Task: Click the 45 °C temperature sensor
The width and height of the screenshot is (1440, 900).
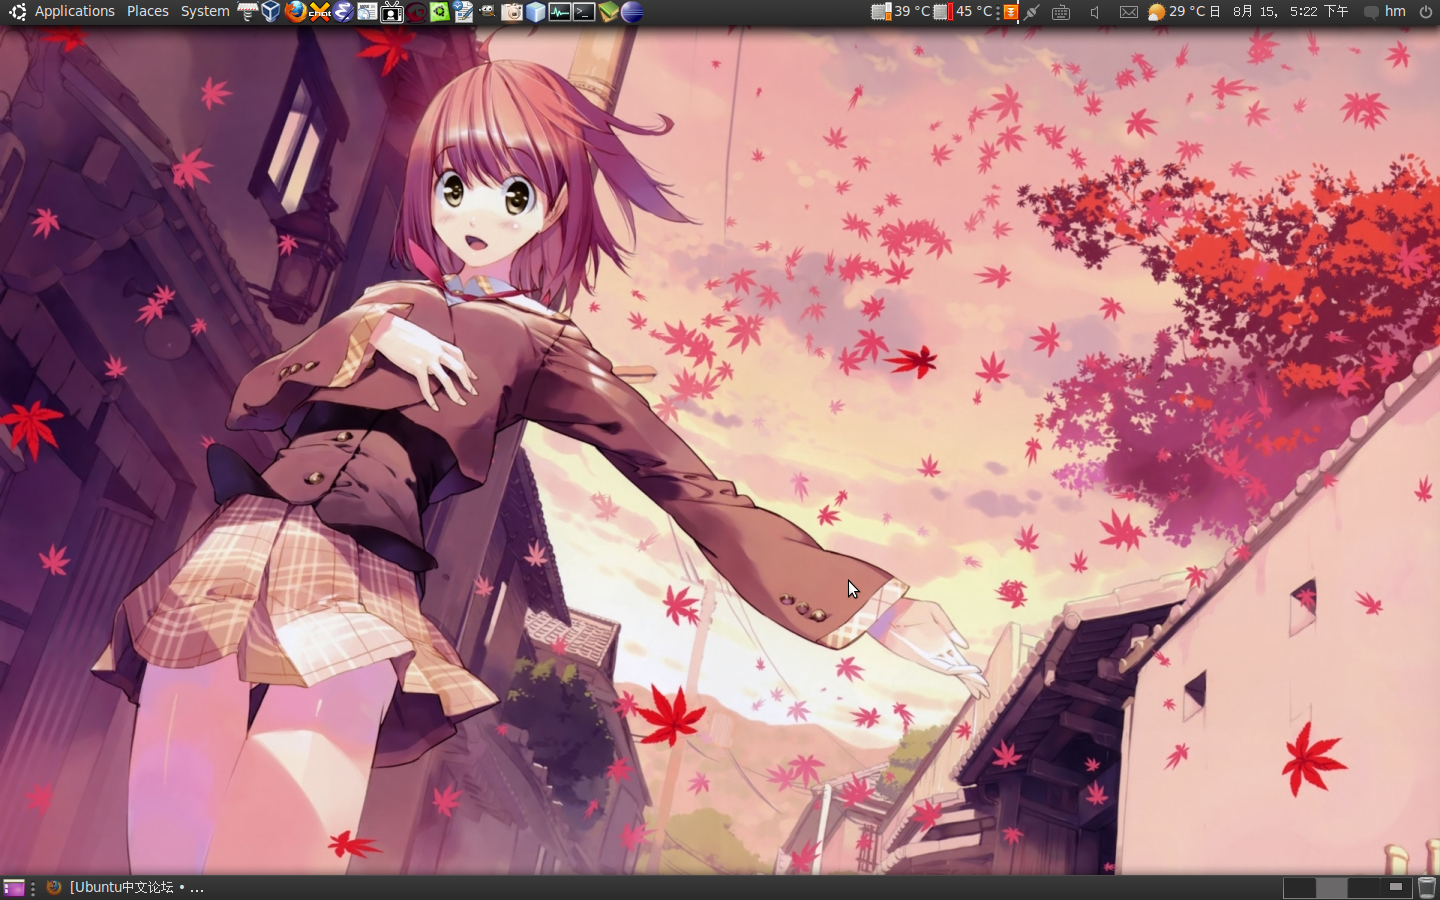Action: pyautogui.click(x=963, y=12)
